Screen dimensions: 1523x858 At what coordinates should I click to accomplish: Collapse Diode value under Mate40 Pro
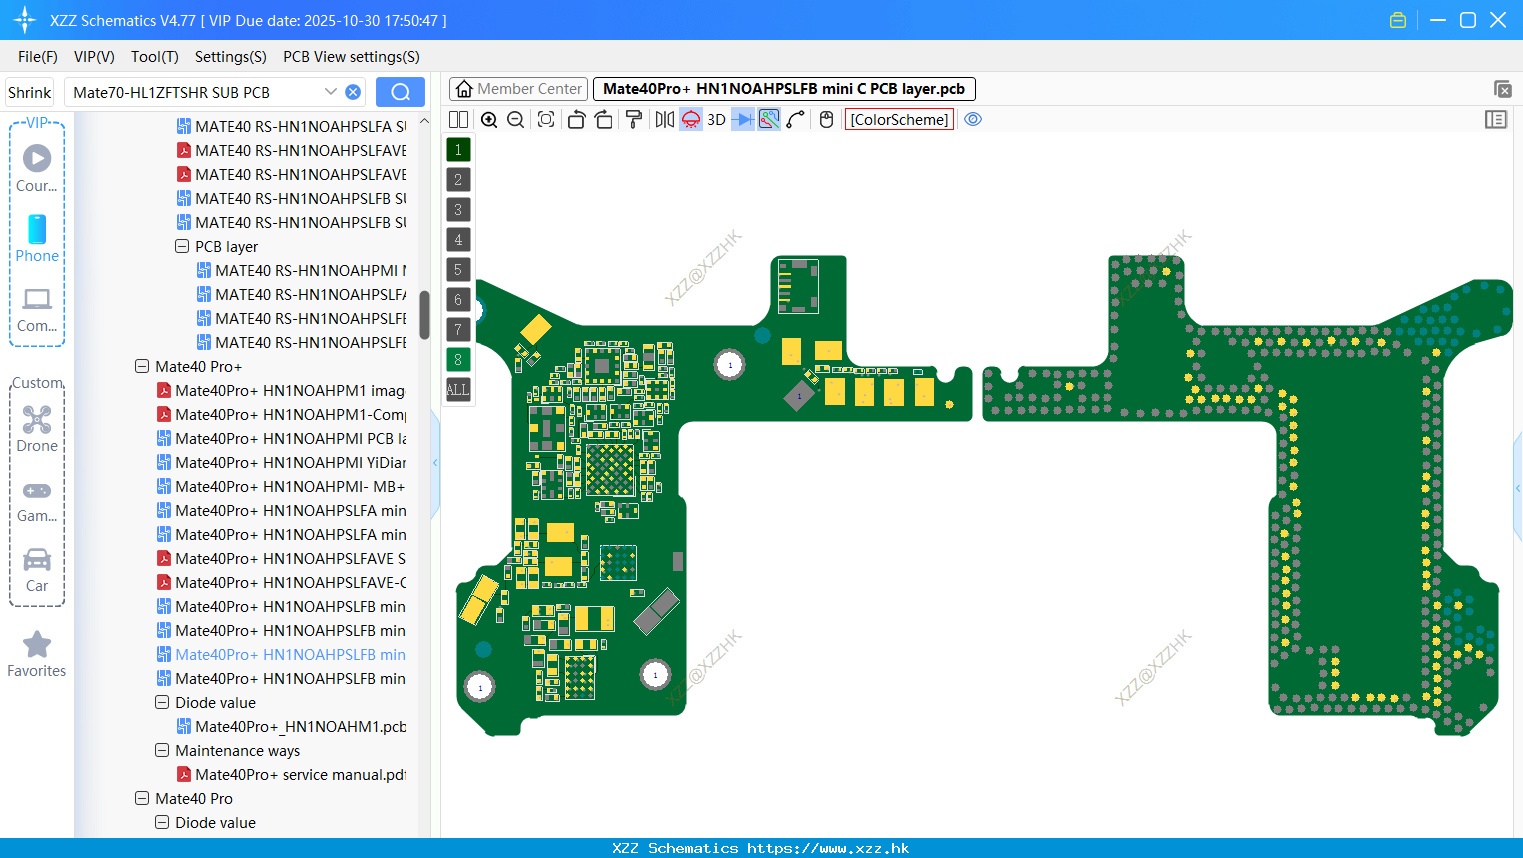(x=162, y=822)
